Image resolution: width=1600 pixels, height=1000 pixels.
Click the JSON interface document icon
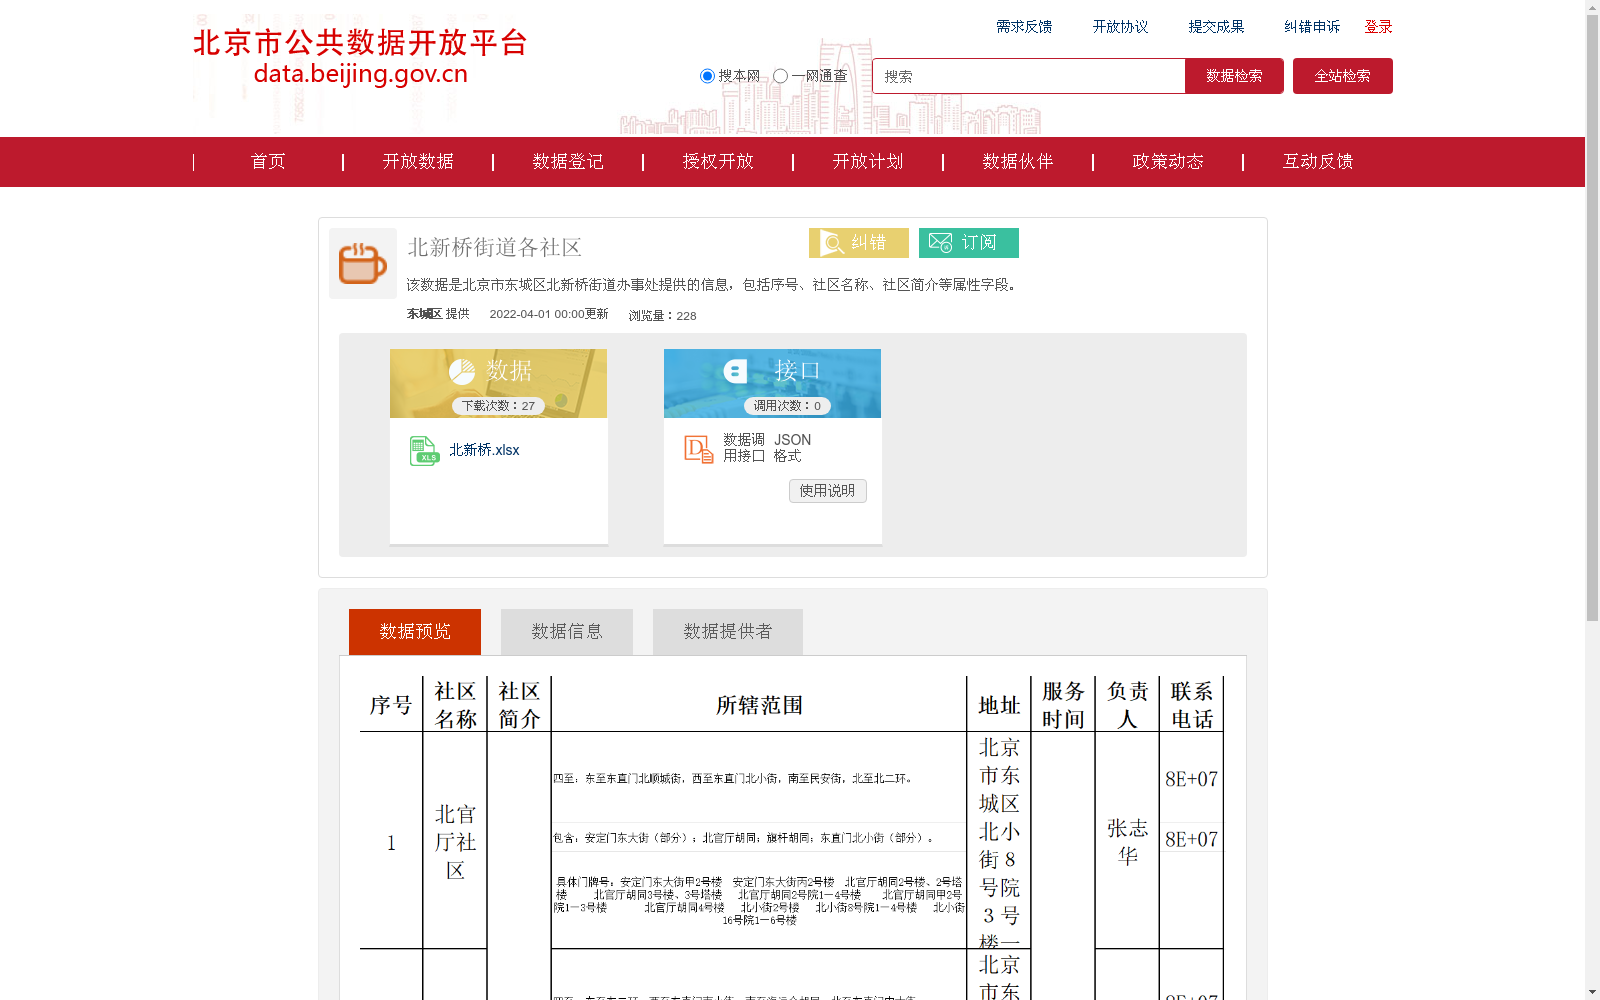(699, 449)
